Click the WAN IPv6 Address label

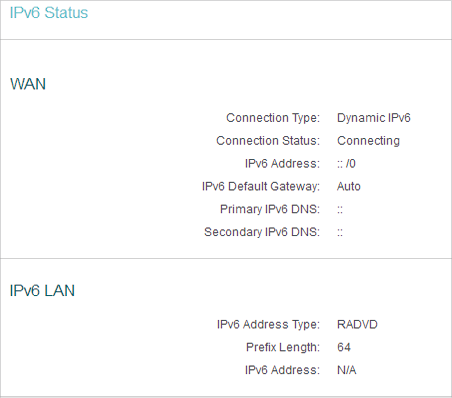coord(282,164)
